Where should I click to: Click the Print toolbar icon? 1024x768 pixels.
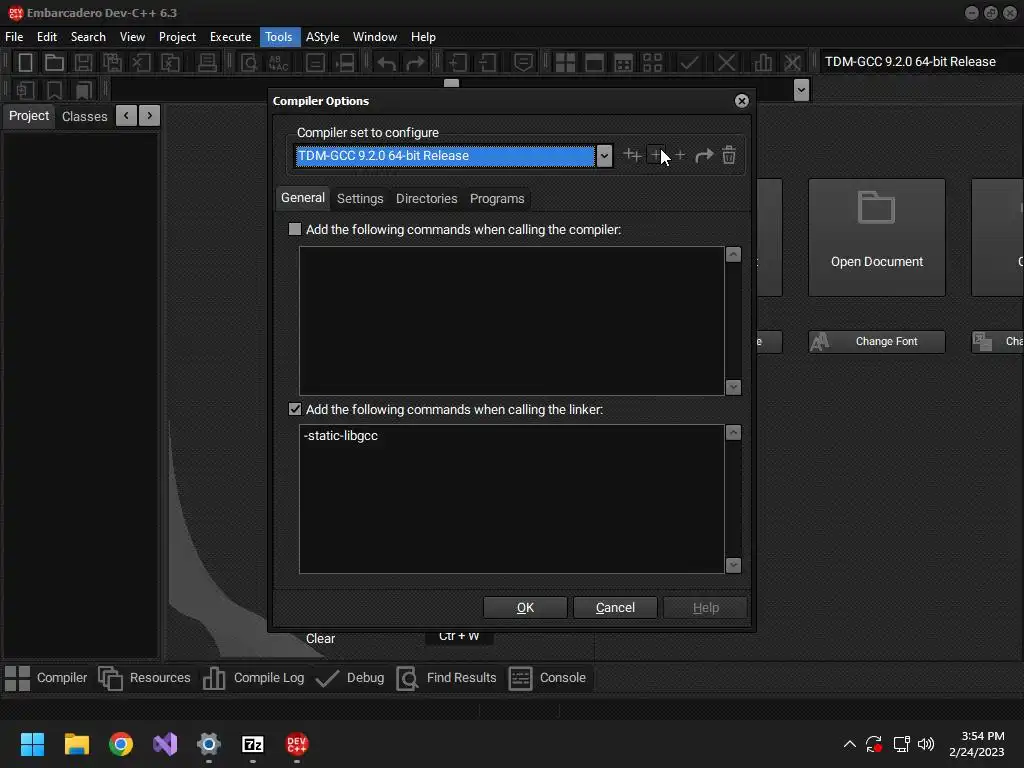(207, 63)
